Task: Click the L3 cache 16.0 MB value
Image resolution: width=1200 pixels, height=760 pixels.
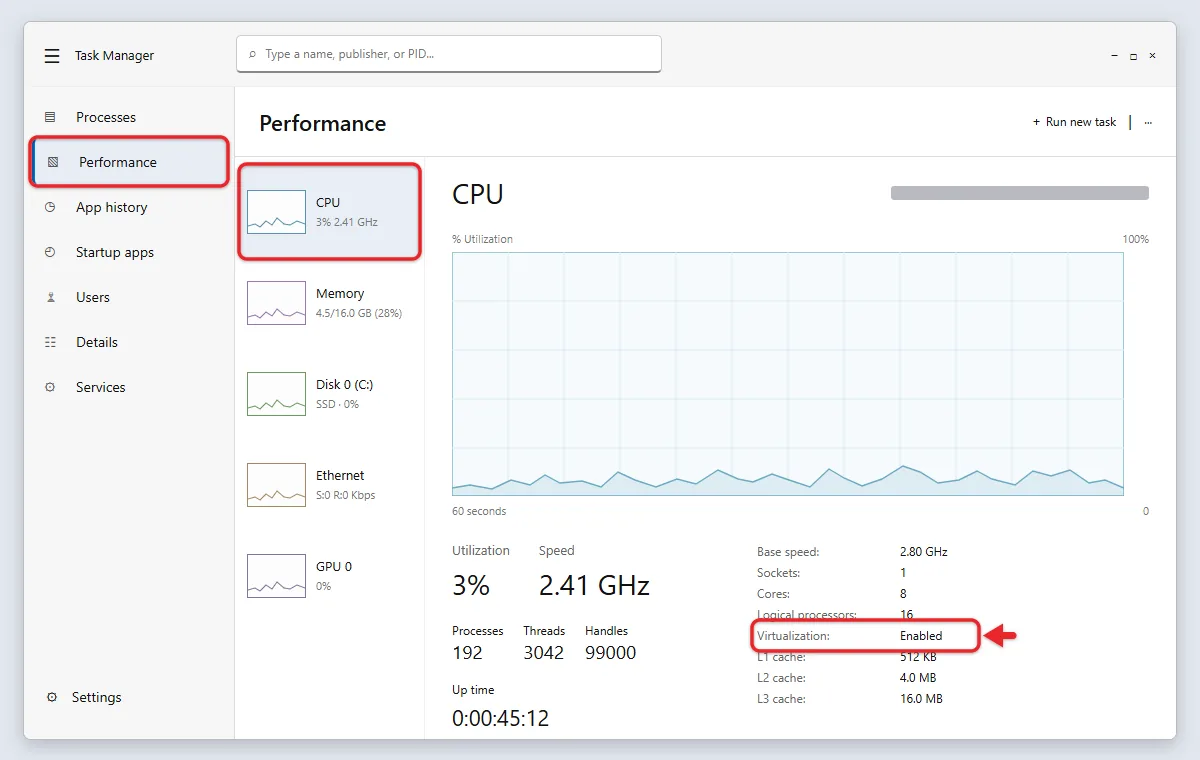Action: pyautogui.click(x=921, y=699)
